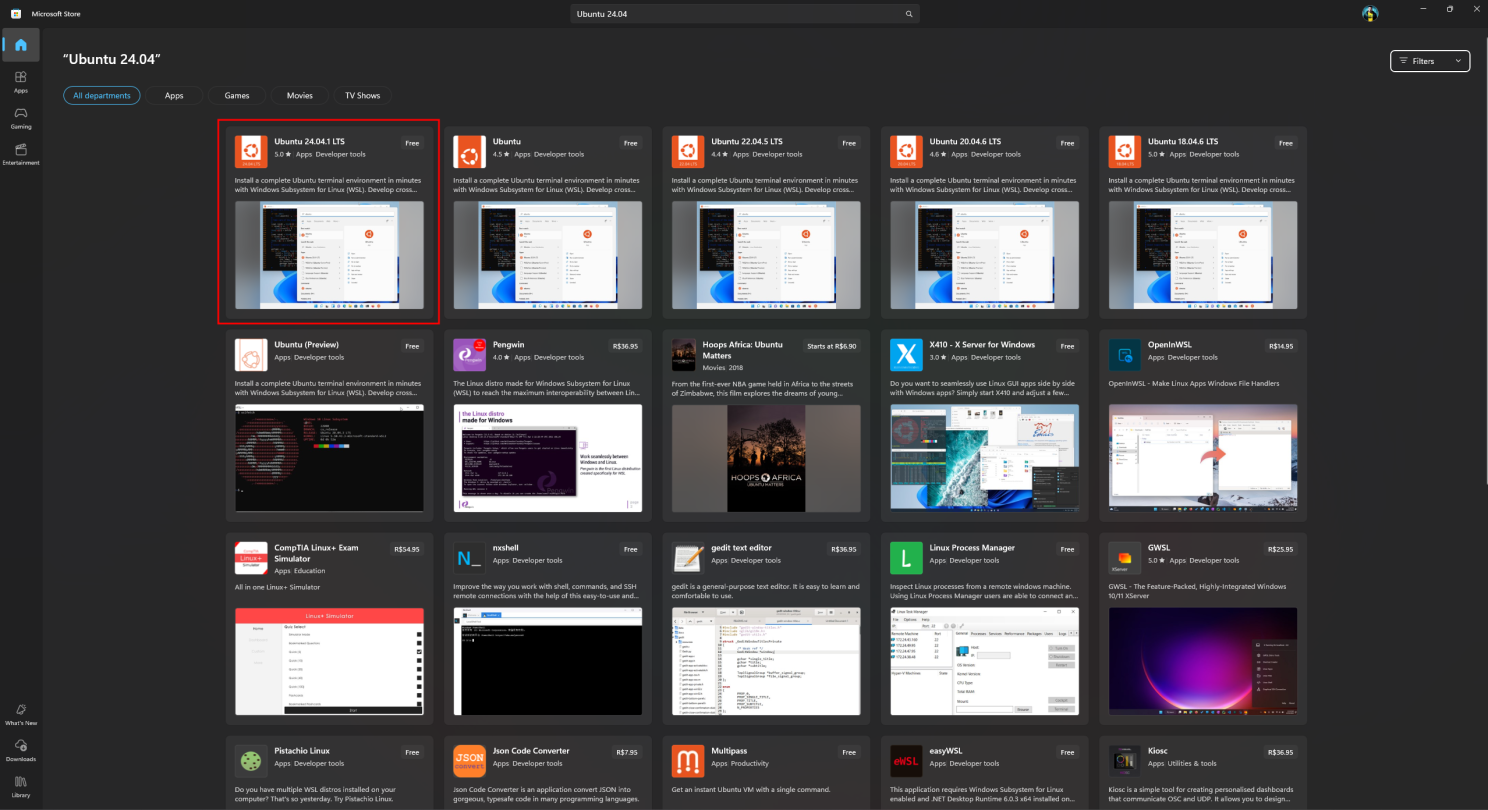
Task: Click the search box with Ubuntu 24.04
Action: (x=744, y=14)
